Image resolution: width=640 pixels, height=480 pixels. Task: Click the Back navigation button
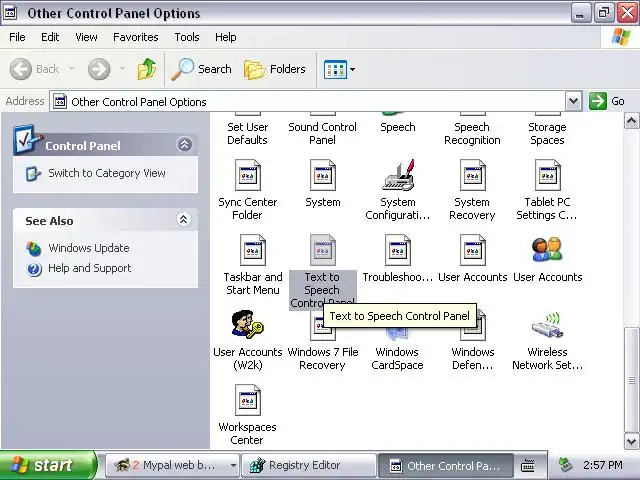pos(35,69)
